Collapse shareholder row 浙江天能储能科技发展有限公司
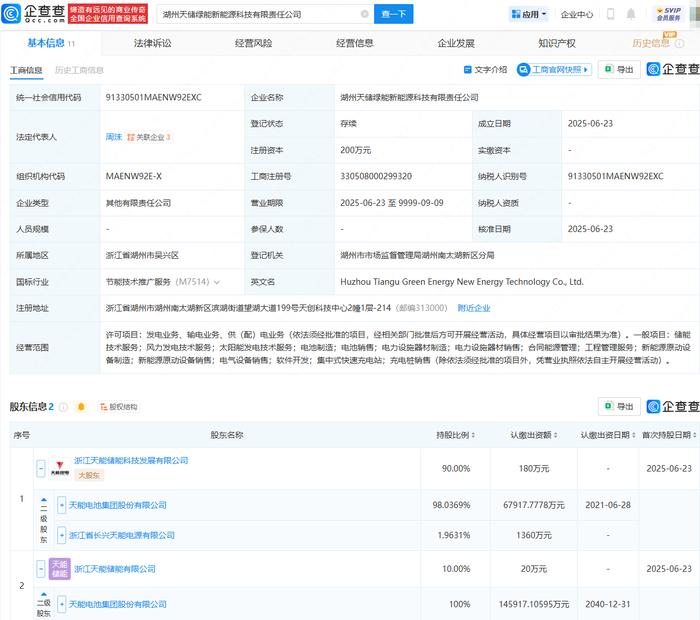700x620 pixels. [x=41, y=469]
